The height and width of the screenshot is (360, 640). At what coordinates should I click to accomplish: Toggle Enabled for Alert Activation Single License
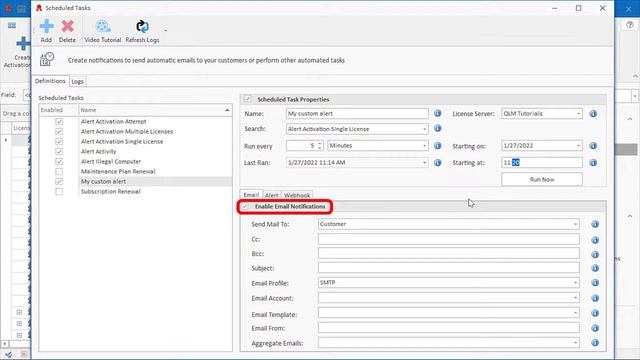[x=59, y=141]
